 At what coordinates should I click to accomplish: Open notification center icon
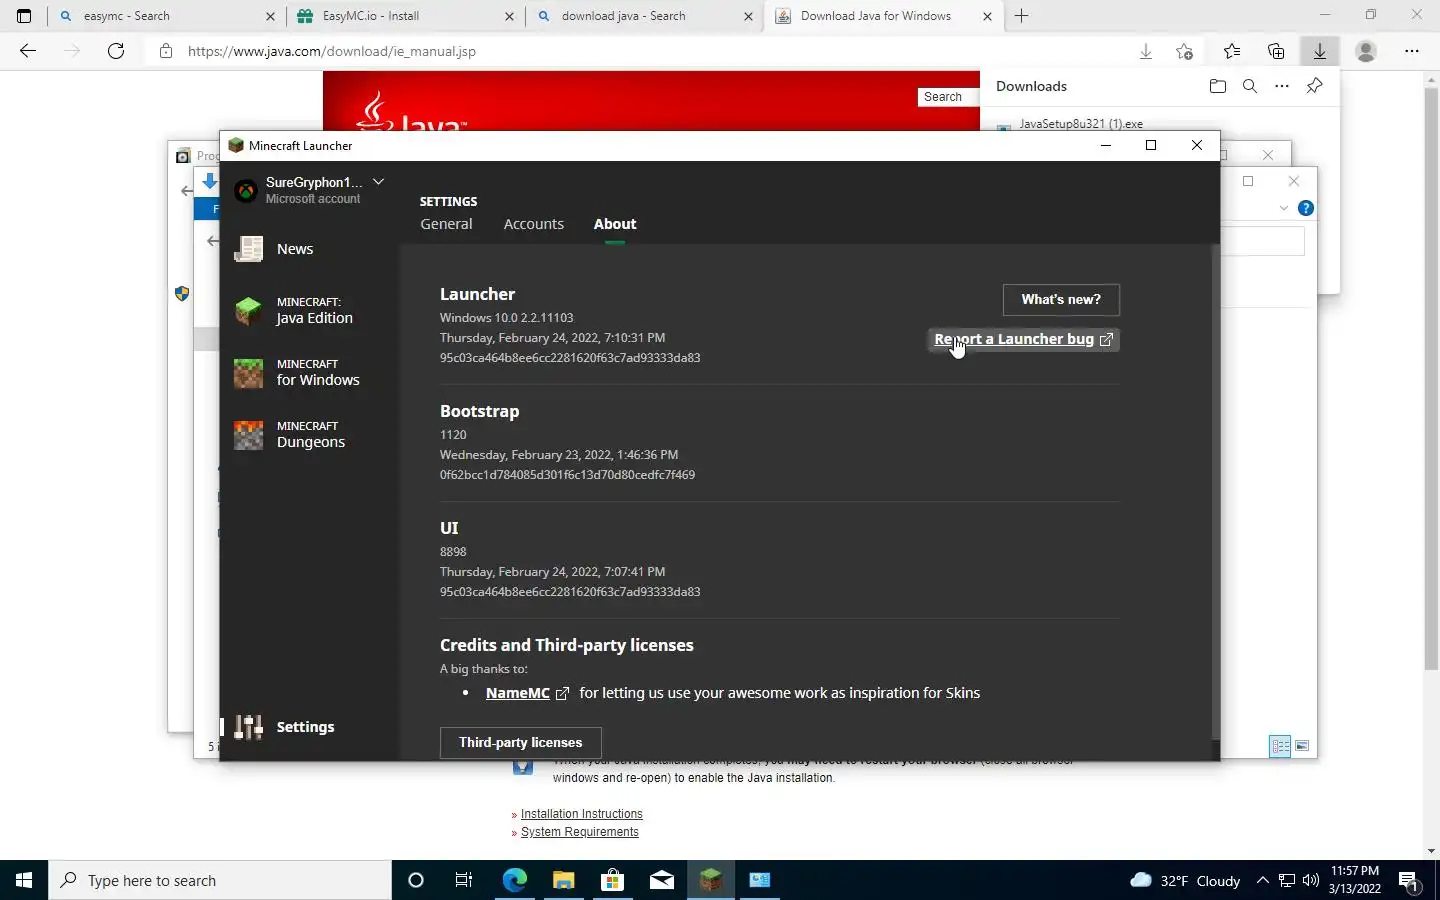[x=1410, y=881]
